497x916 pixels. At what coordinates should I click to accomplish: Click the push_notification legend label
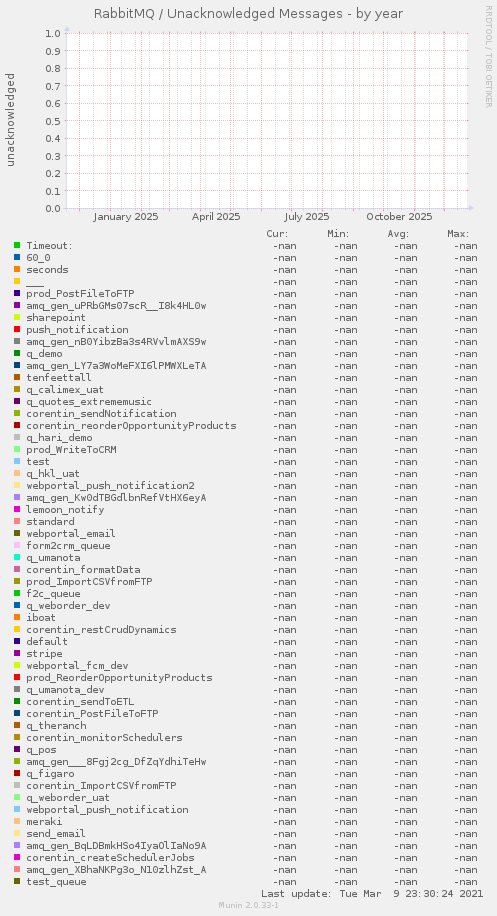coord(77,329)
